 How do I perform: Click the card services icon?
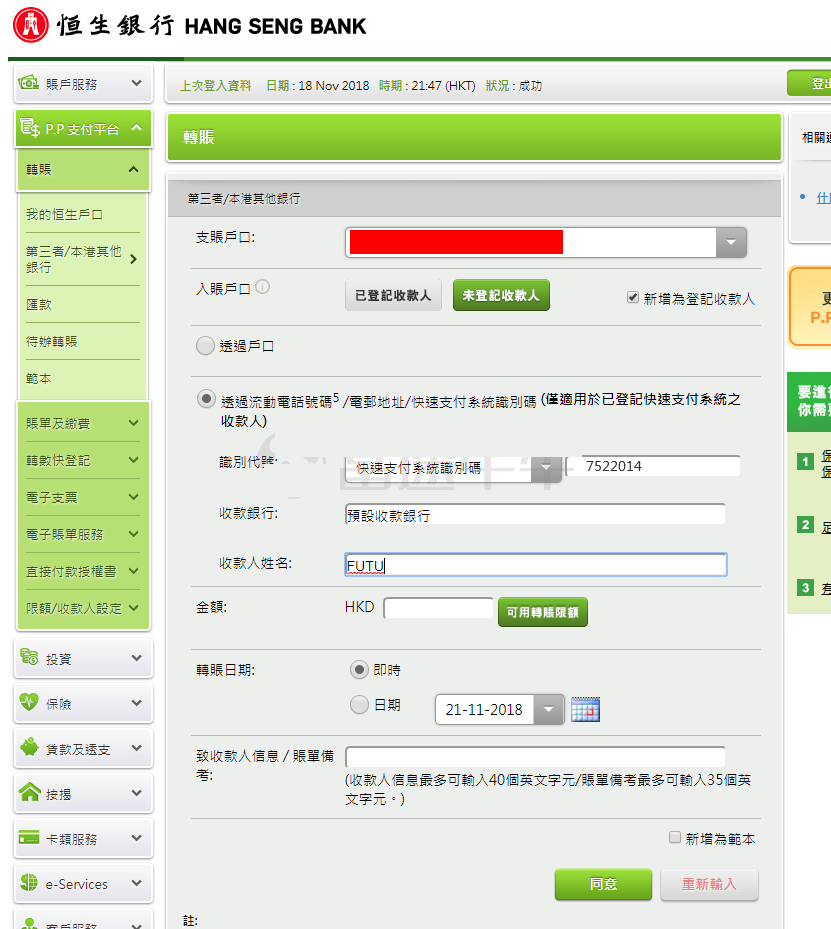point(29,838)
